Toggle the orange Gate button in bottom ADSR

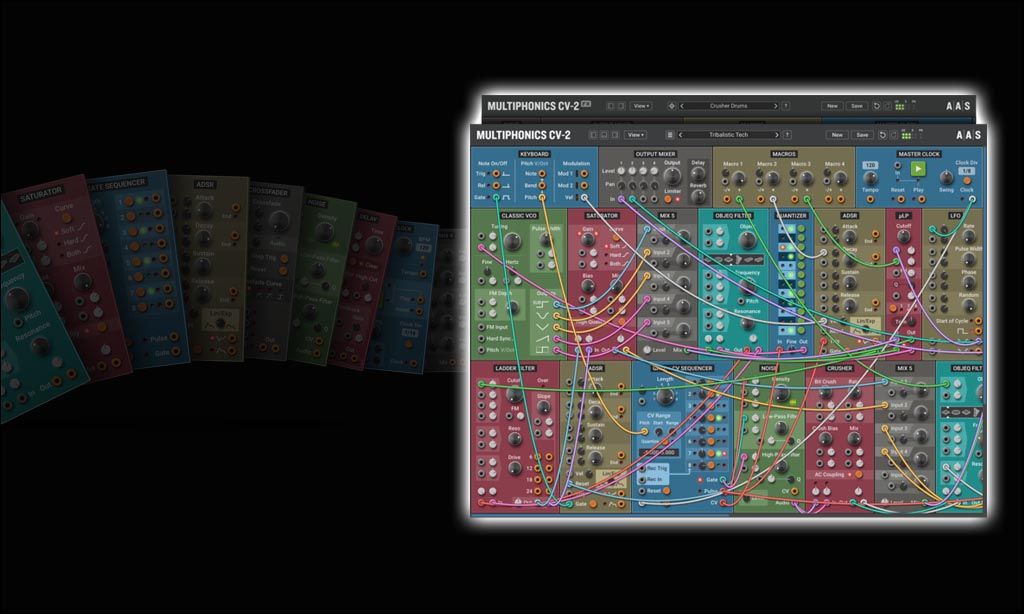(x=593, y=504)
